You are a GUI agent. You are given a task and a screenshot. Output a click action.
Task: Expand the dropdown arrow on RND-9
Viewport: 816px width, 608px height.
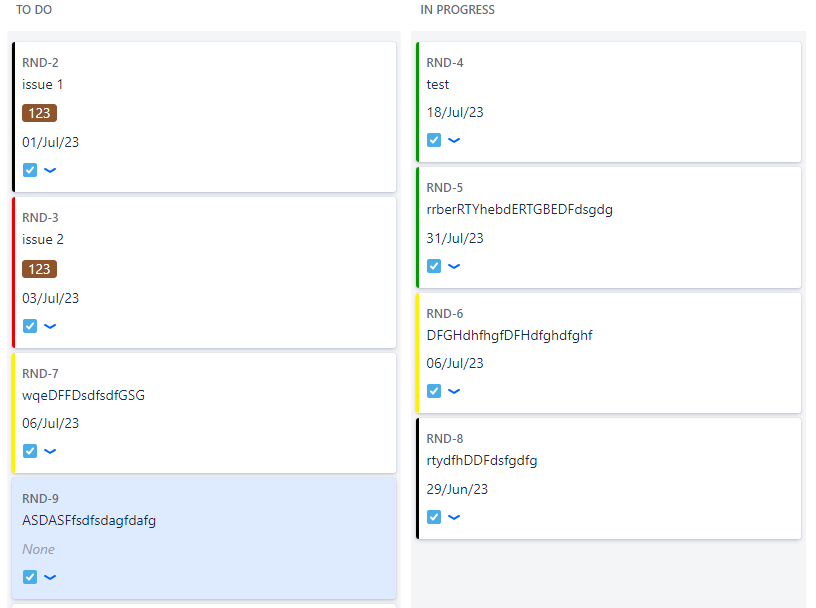(x=50, y=577)
